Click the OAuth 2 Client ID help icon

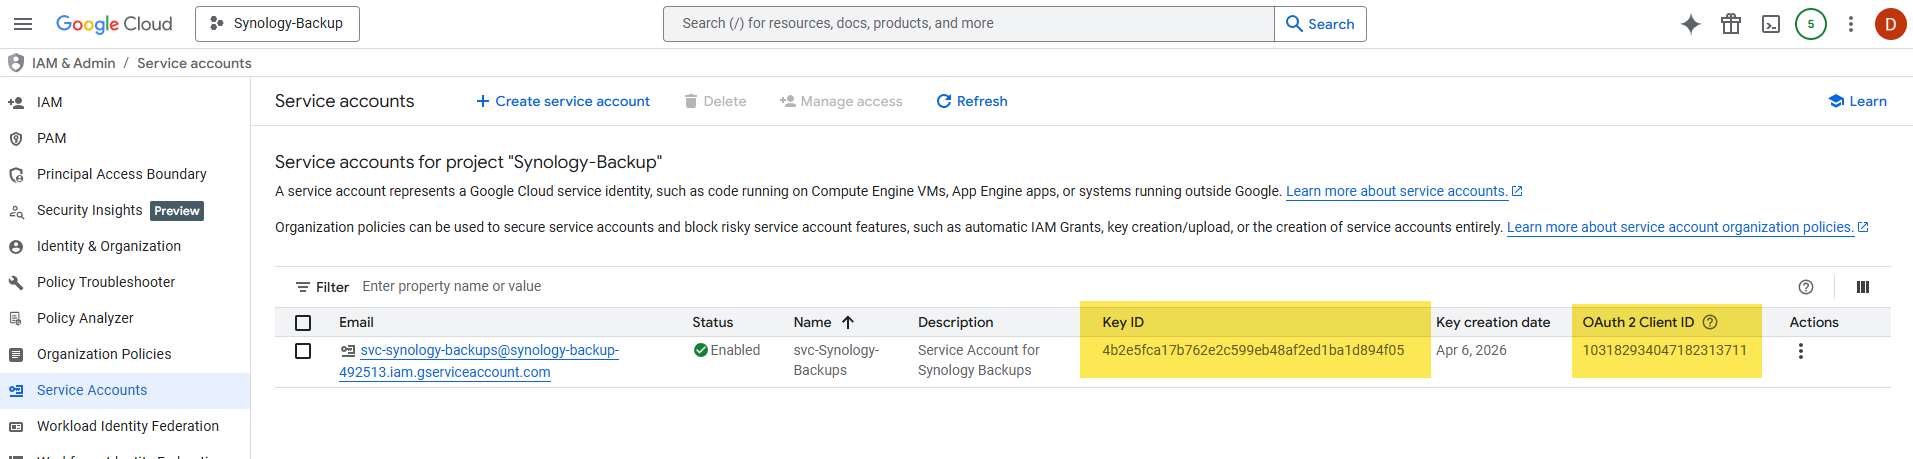(x=1710, y=322)
